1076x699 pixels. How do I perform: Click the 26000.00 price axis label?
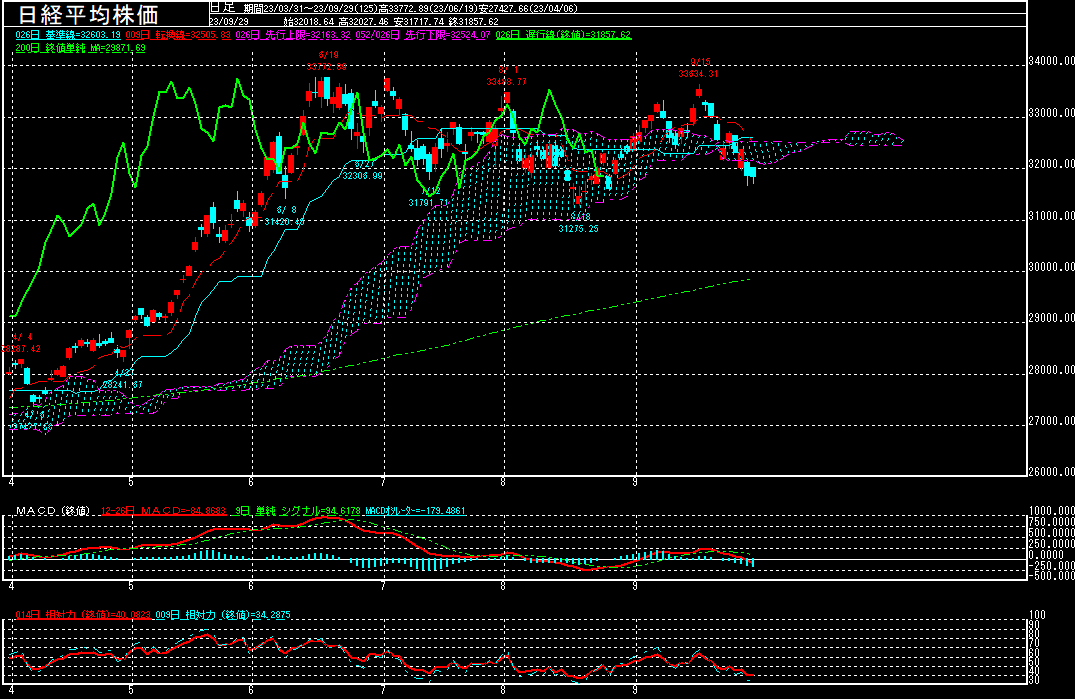1051,471
